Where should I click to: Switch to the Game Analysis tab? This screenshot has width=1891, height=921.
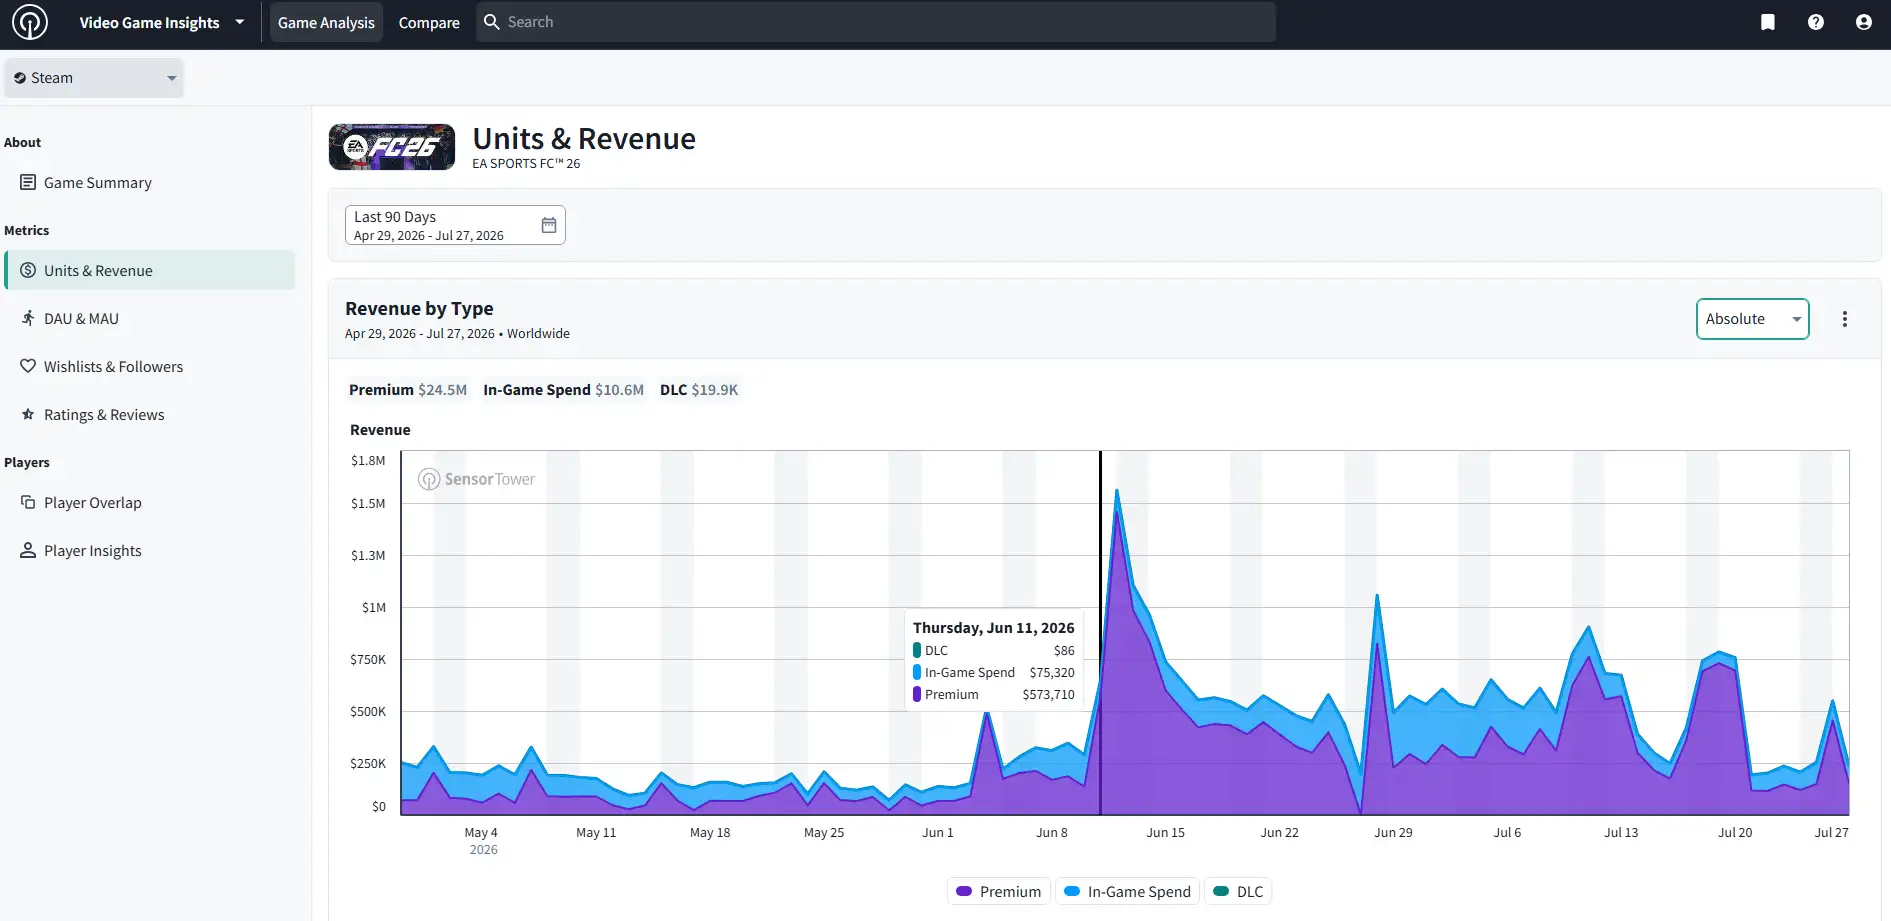(x=326, y=22)
